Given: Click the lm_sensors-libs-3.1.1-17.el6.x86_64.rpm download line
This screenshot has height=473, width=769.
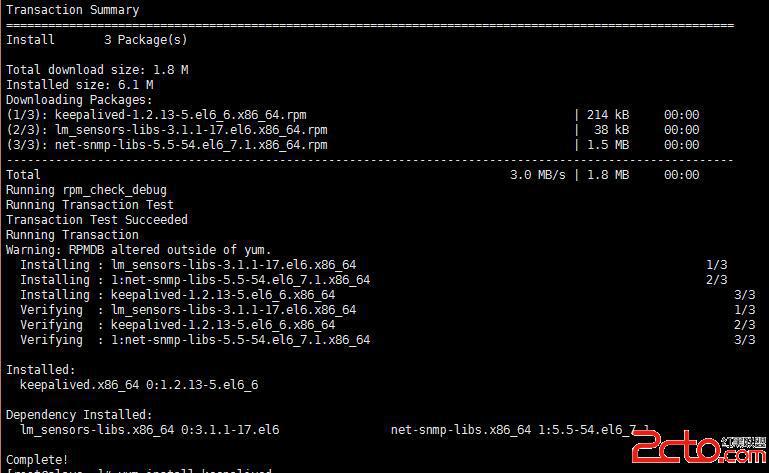Looking at the screenshot, I should 353,130.
